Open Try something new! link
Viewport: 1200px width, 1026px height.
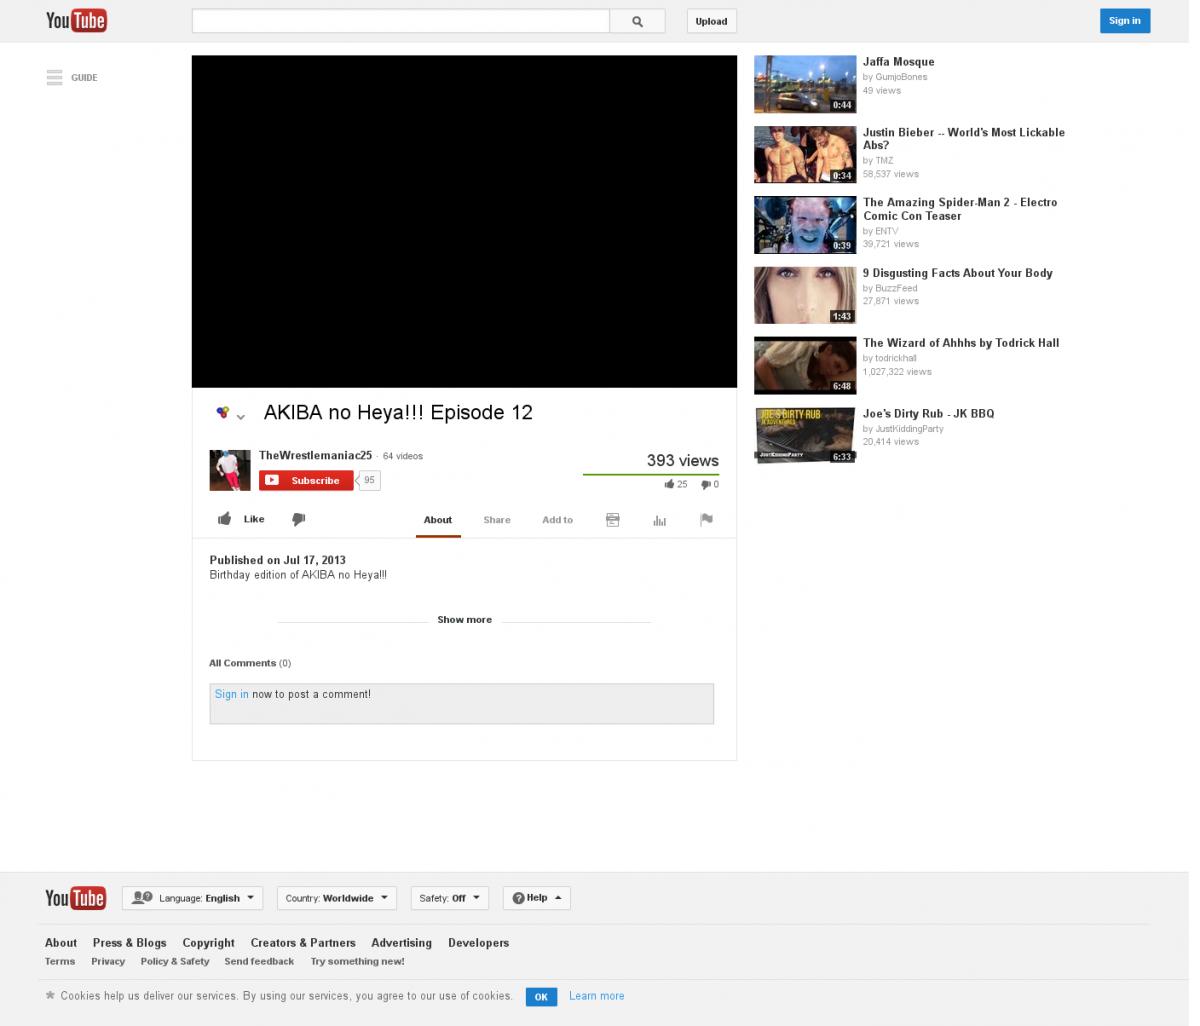(357, 962)
